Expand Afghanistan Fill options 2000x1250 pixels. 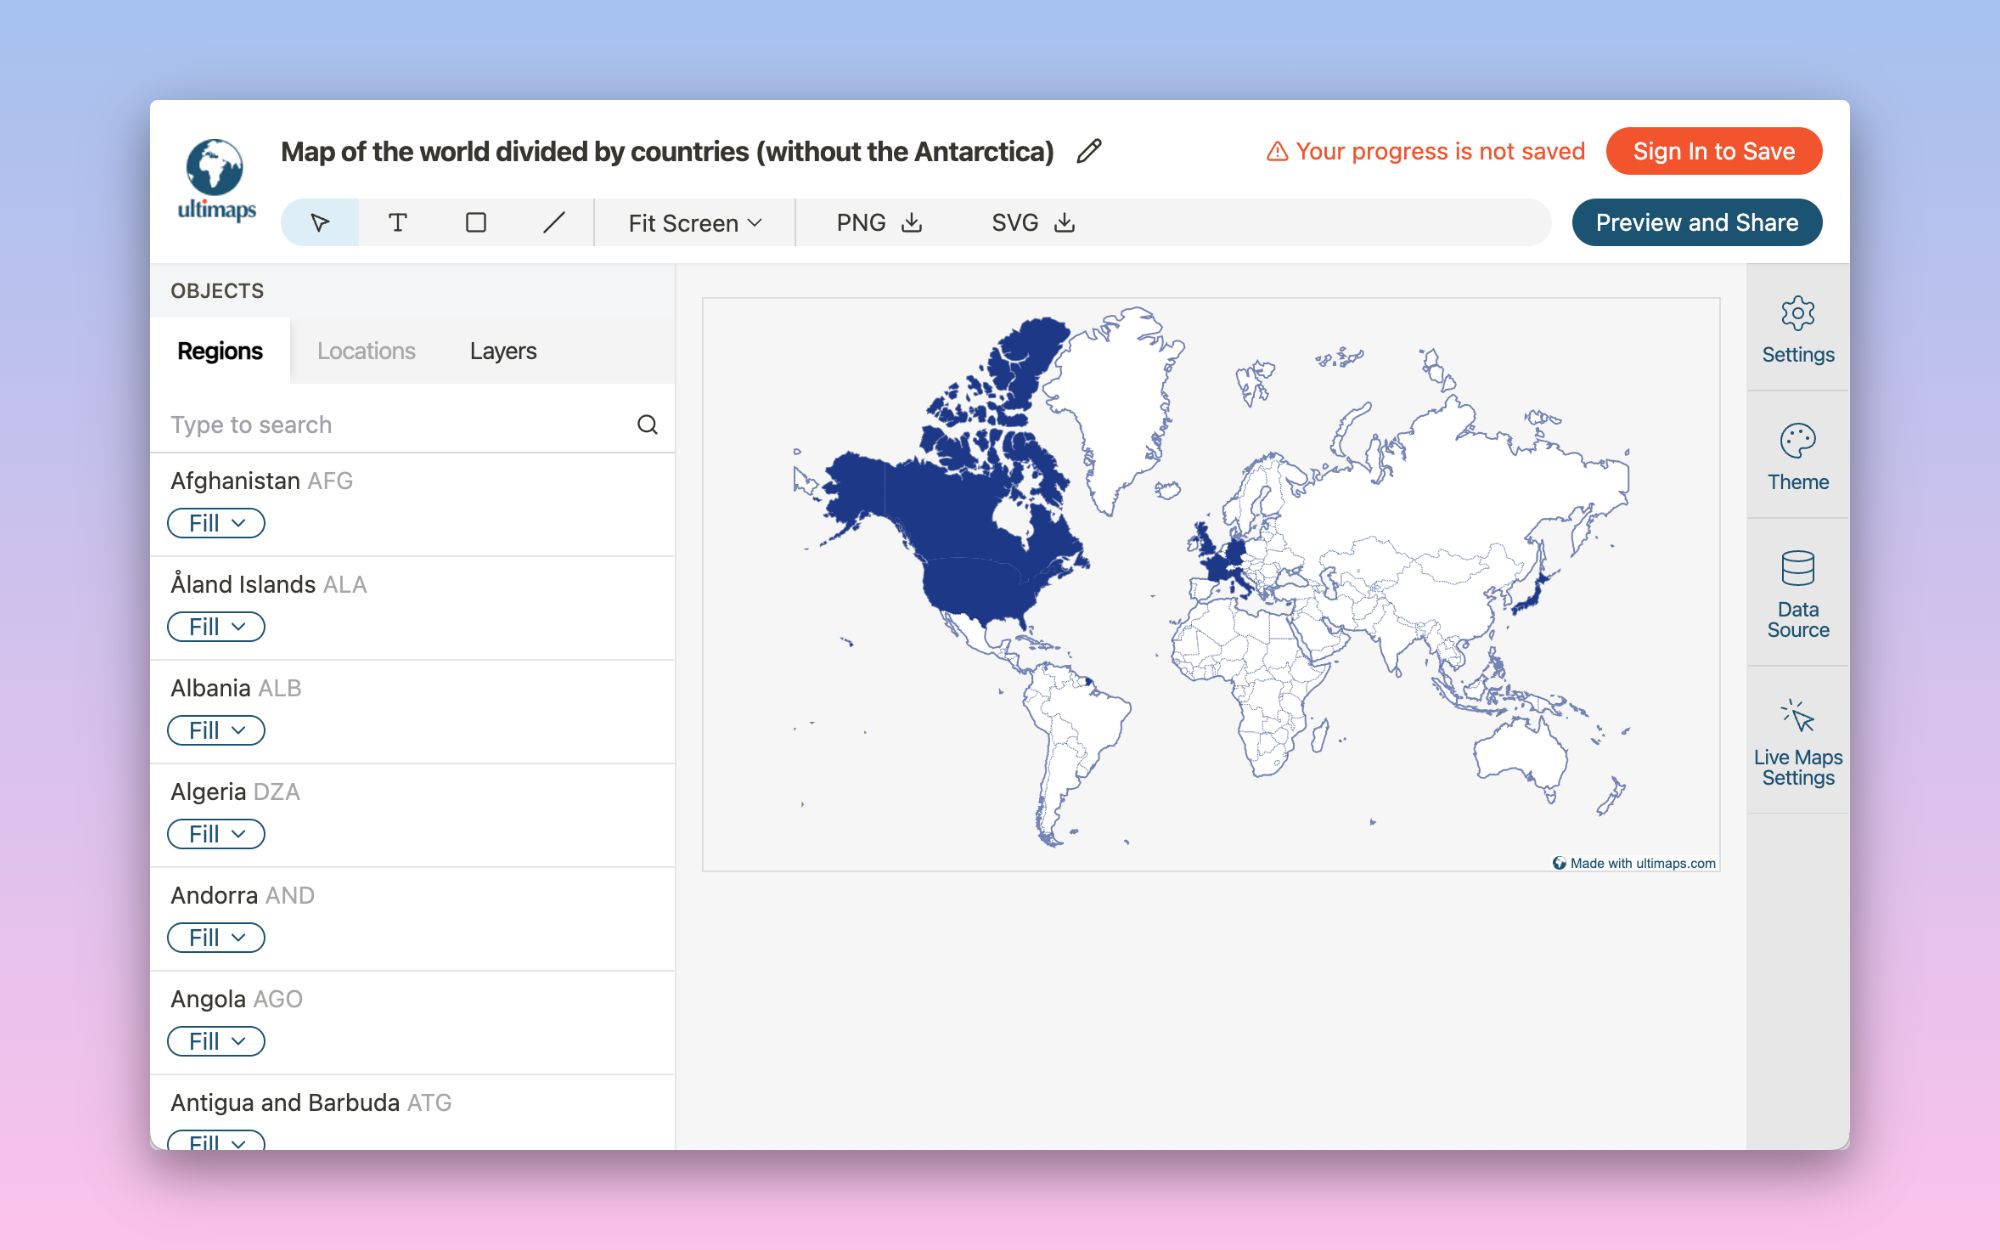(213, 521)
